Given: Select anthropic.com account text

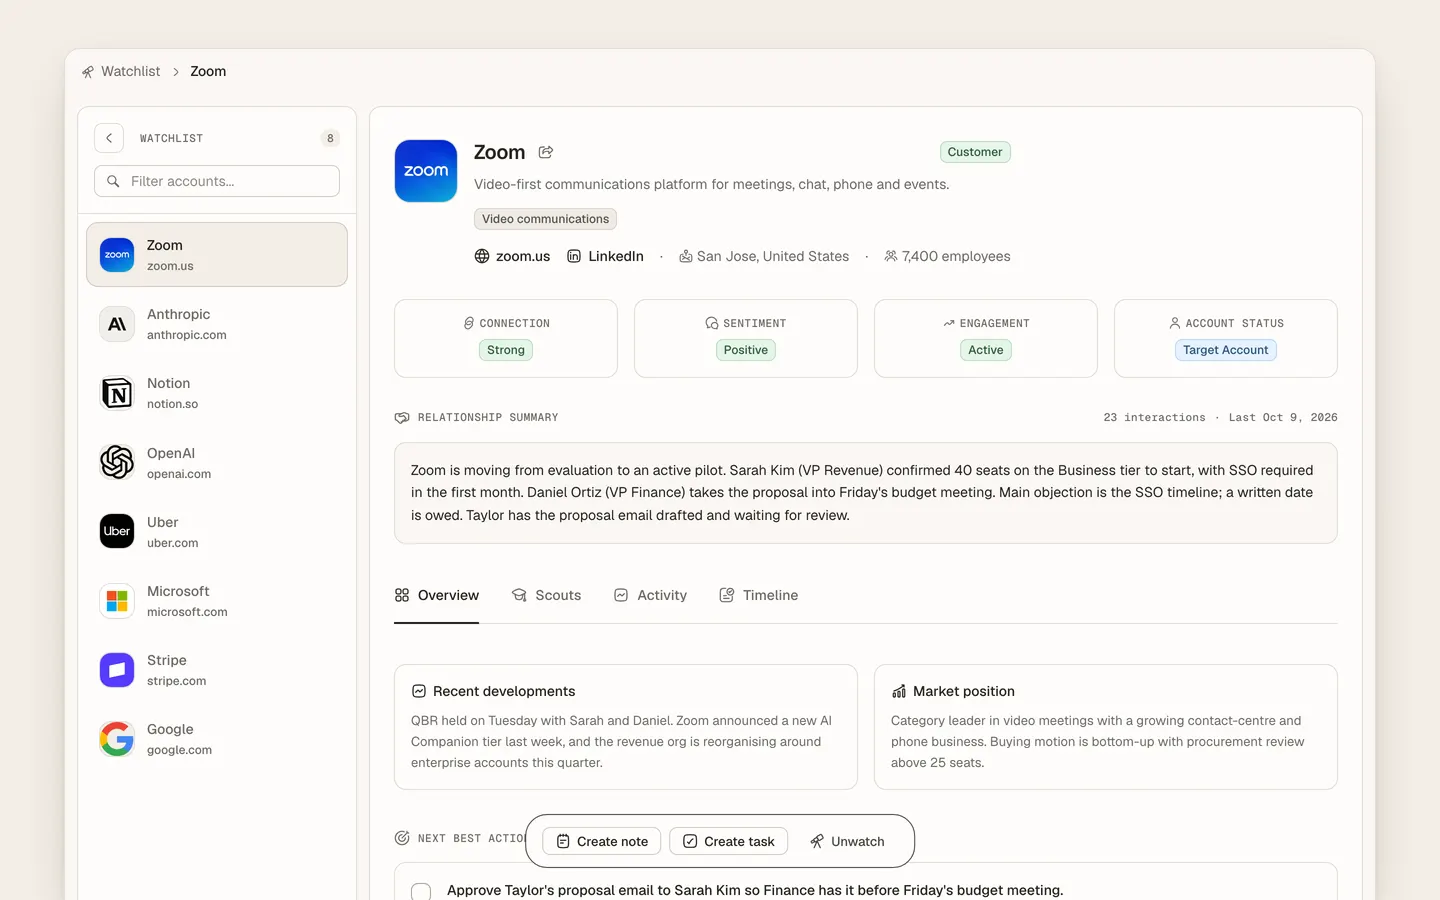Looking at the screenshot, I should pyautogui.click(x=187, y=335).
